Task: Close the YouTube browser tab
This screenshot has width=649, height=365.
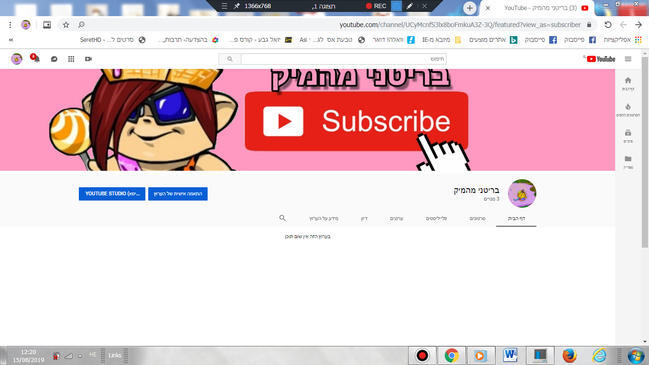Action: (x=488, y=8)
